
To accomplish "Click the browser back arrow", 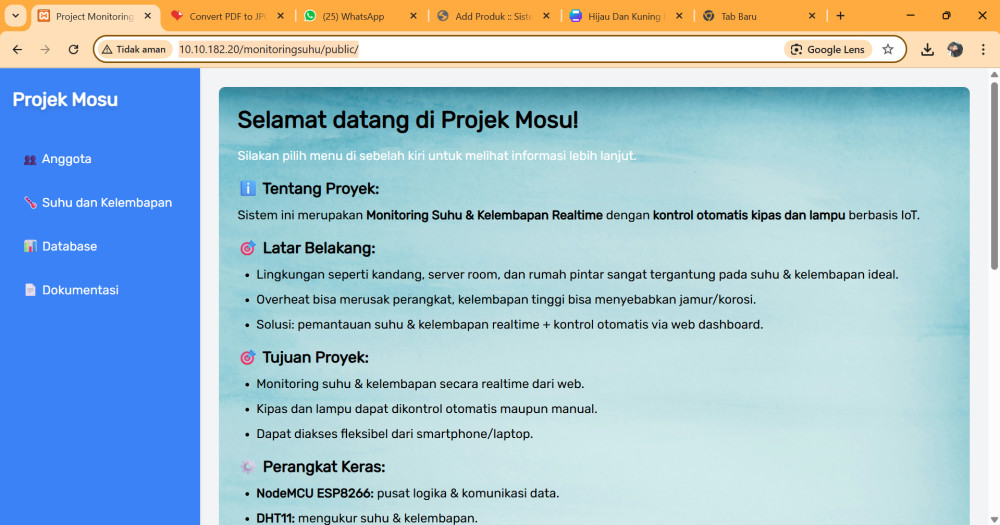I will [x=17, y=49].
